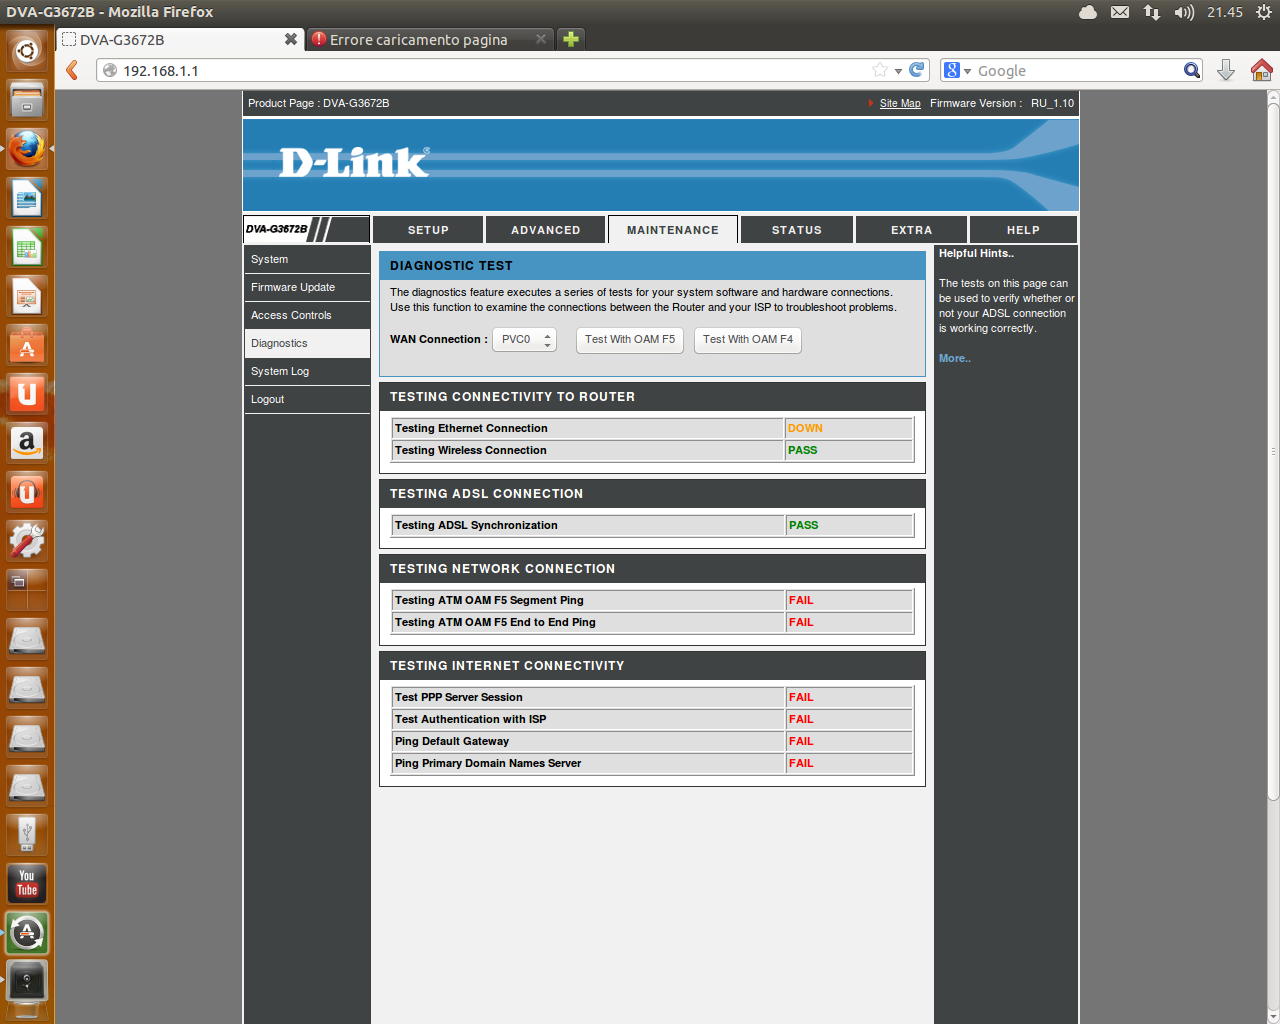Image resolution: width=1280 pixels, height=1024 pixels.
Task: Switch to the STATUS tab
Action: (x=797, y=230)
